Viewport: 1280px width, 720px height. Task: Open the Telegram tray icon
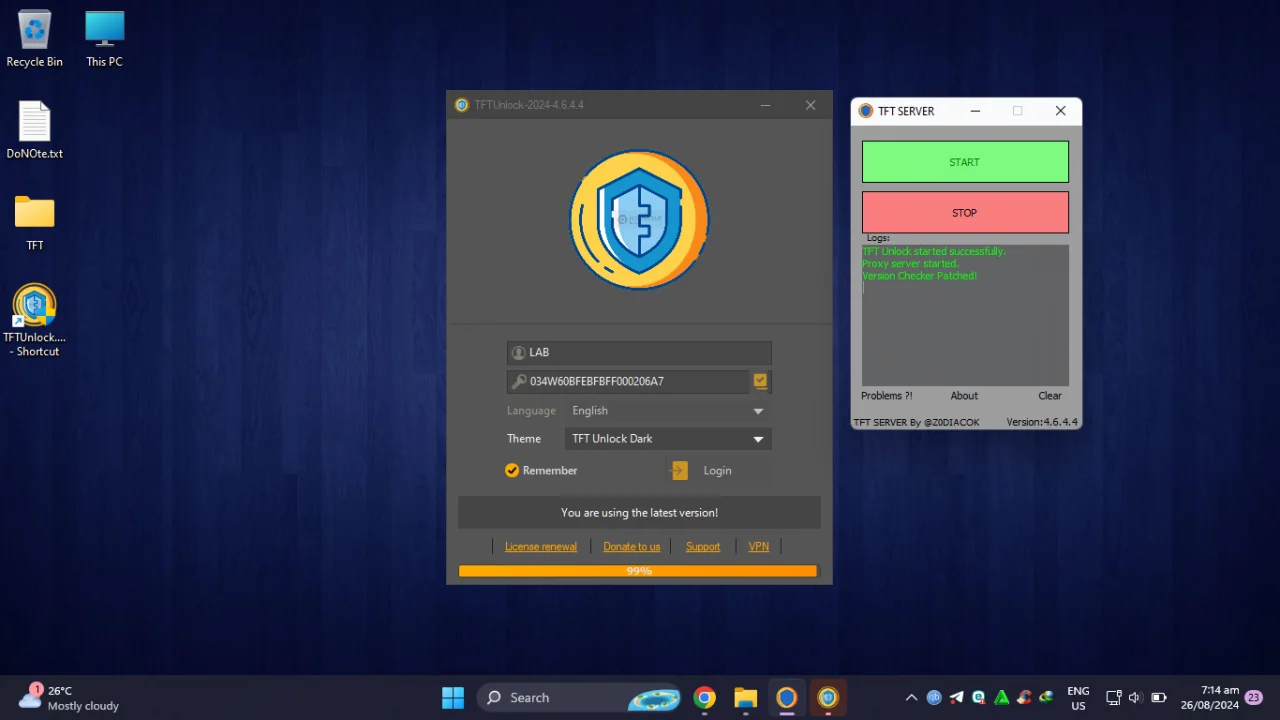tap(957, 698)
